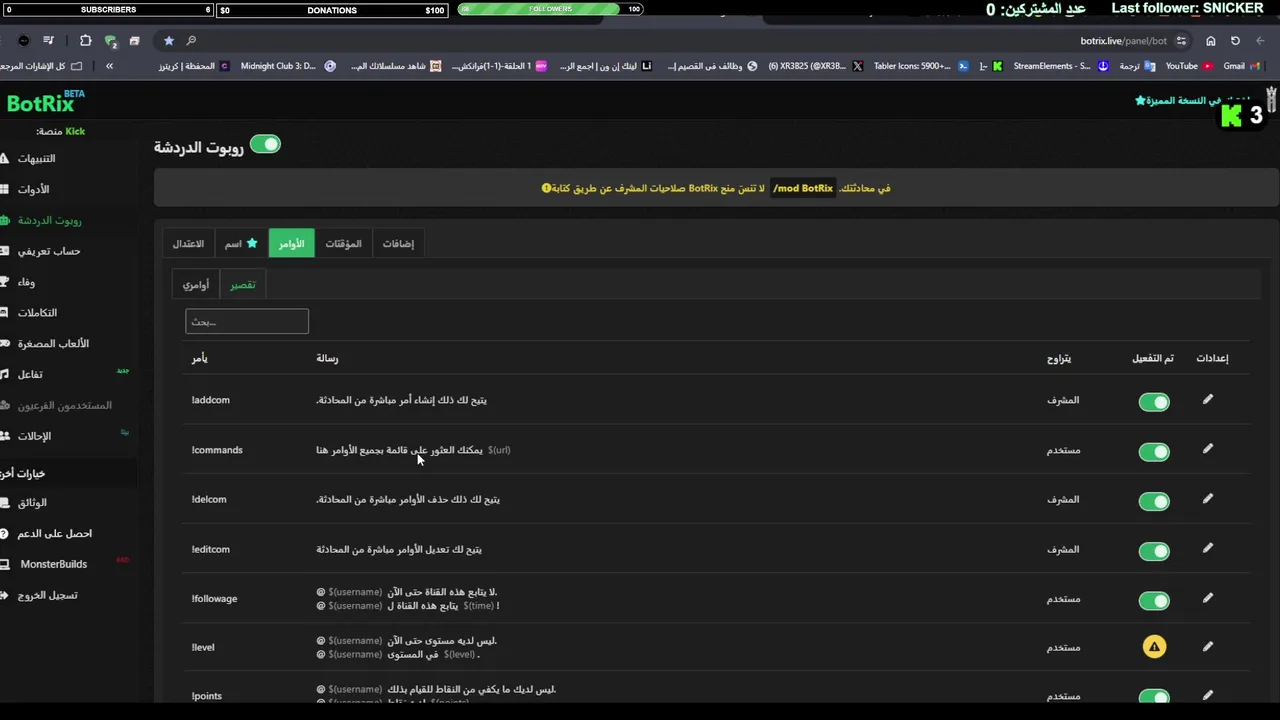Click the تم التفعيل column header
The image size is (1280, 720).
click(1153, 358)
